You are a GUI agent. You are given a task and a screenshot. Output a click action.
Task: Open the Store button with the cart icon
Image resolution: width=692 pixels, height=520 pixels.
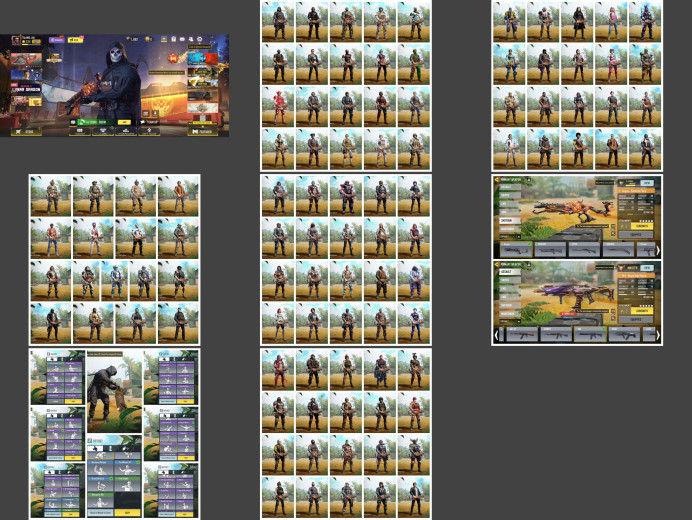pyautogui.click(x=26, y=132)
